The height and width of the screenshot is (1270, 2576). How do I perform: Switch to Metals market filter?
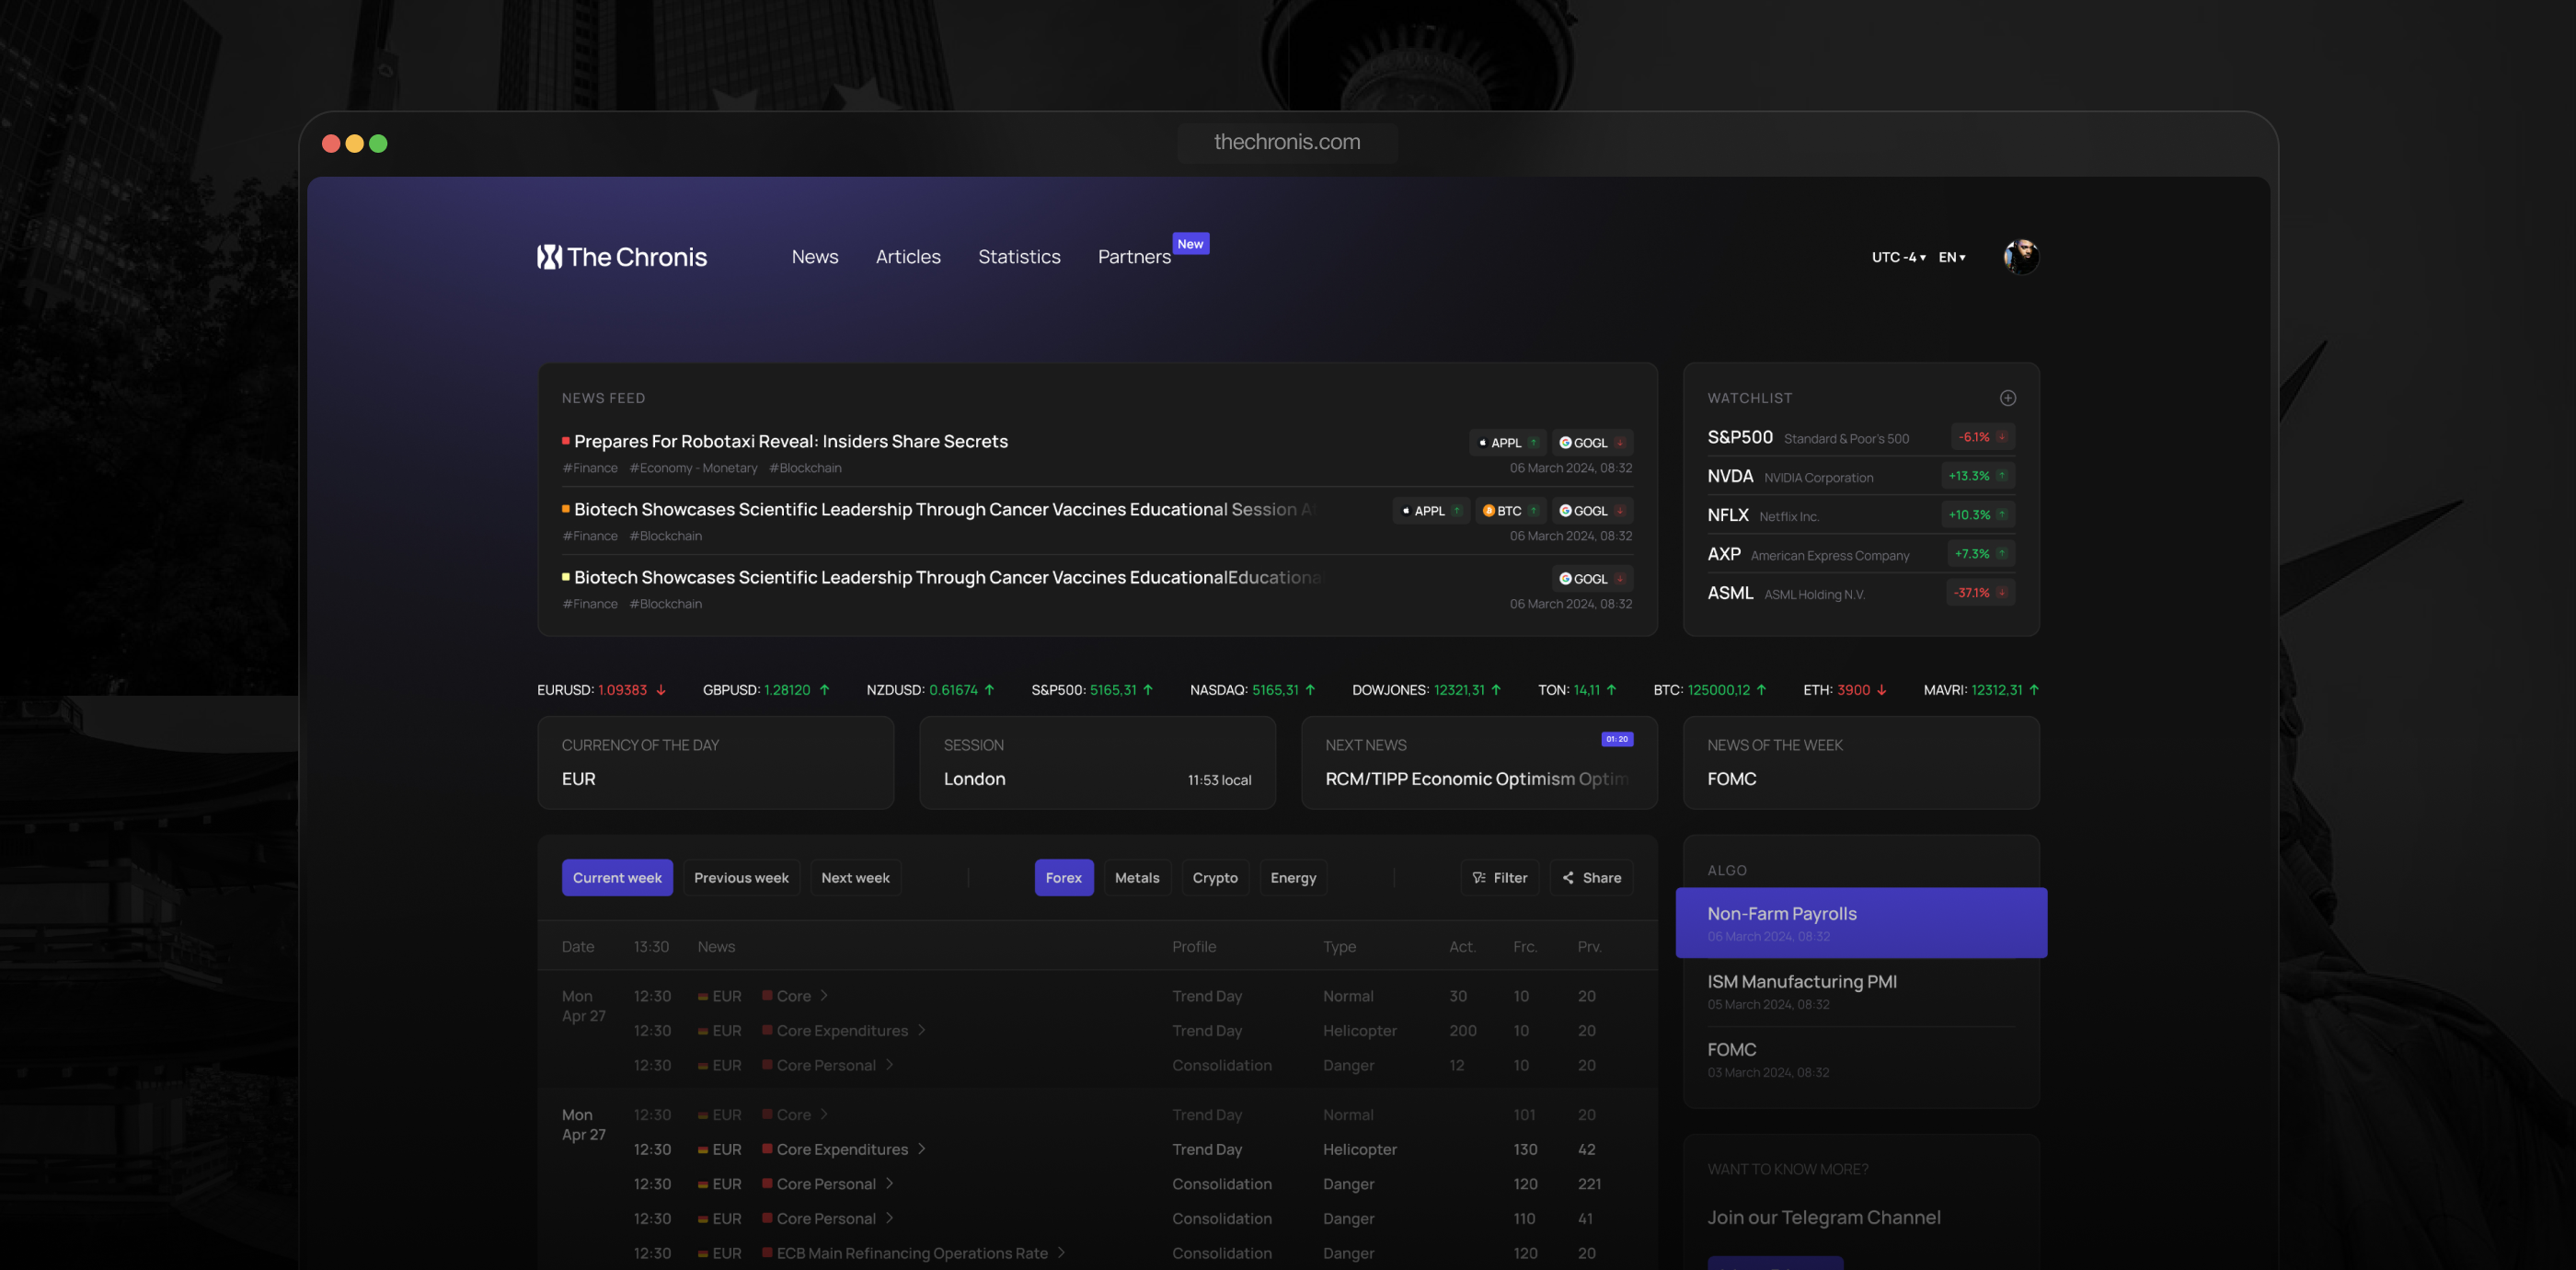(1137, 878)
